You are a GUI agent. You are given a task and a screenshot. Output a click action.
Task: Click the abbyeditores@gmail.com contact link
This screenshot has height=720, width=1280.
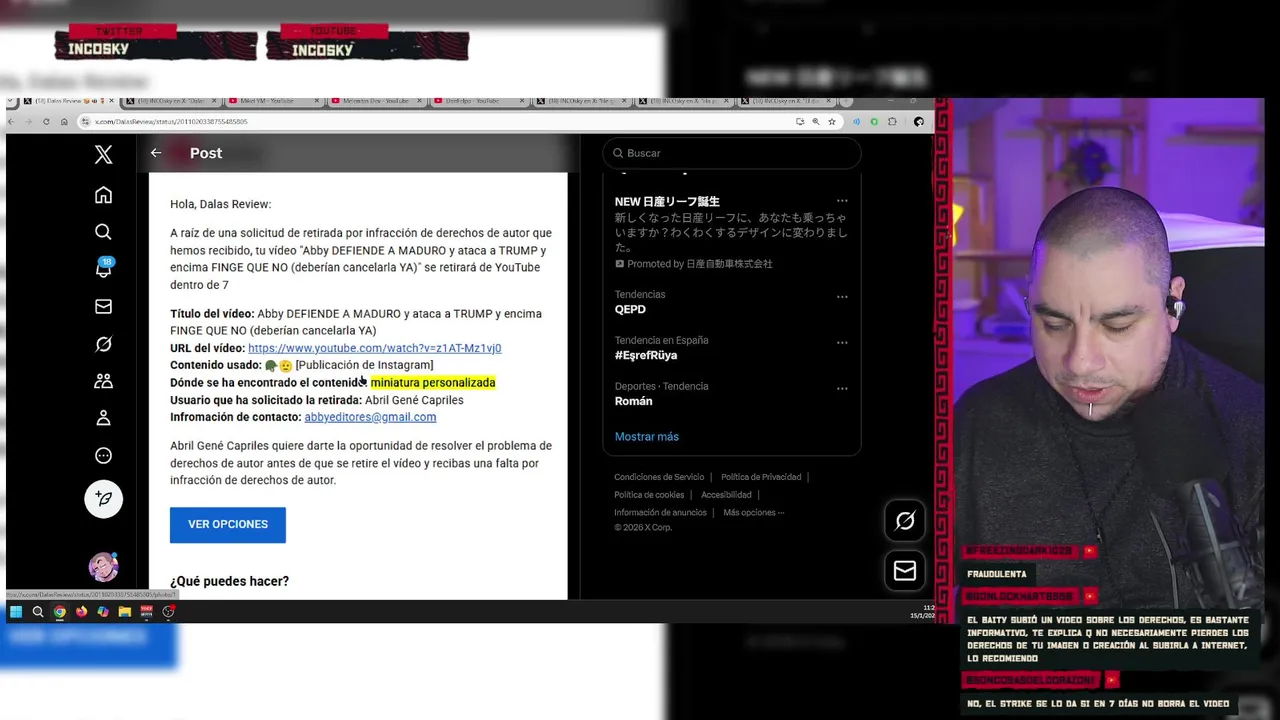click(x=370, y=417)
